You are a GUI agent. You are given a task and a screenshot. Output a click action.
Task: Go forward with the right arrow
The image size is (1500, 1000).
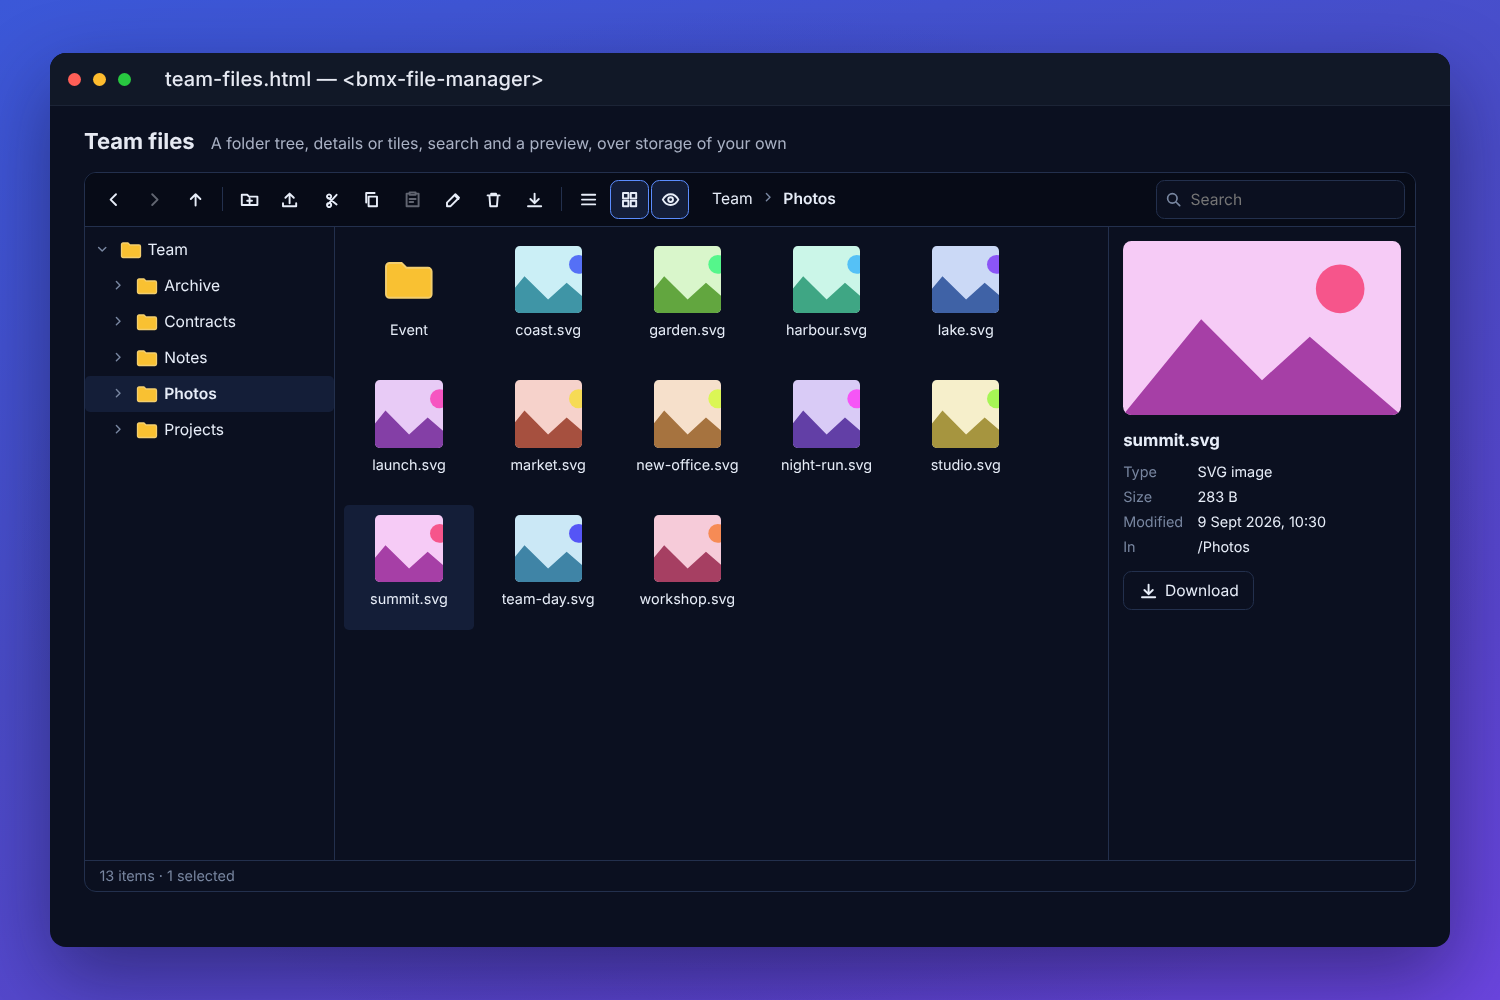[x=154, y=200]
